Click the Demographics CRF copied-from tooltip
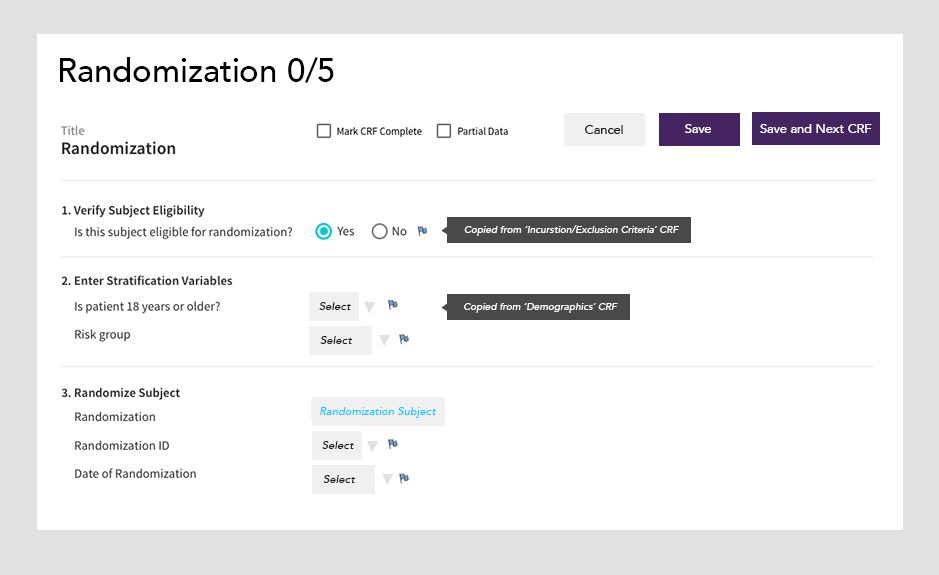The image size is (939, 575). 538,307
